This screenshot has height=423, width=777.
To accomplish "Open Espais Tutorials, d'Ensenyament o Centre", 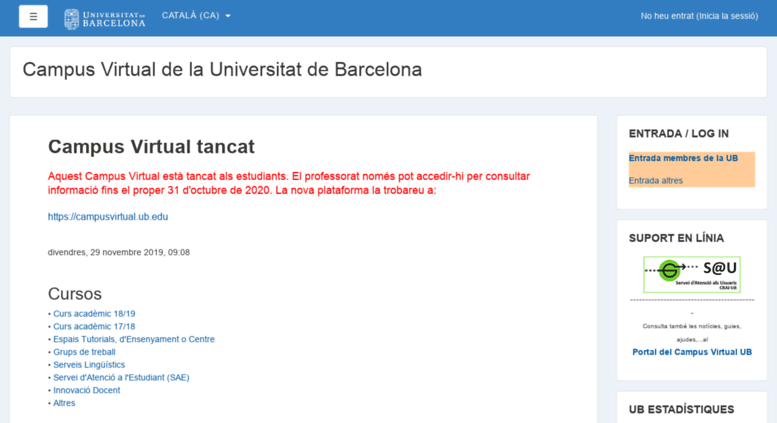I will click(x=134, y=339).
